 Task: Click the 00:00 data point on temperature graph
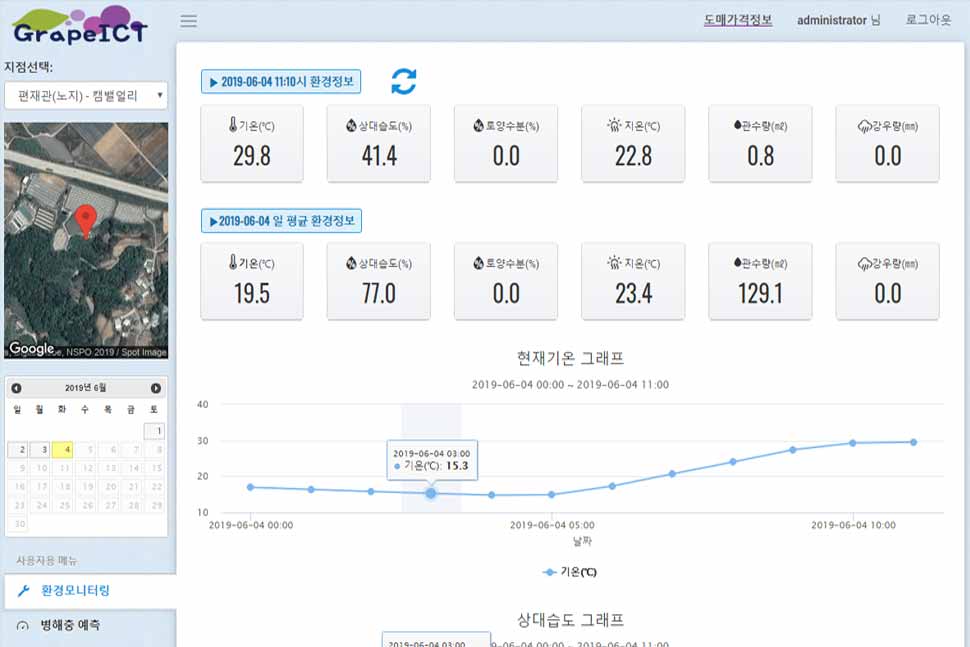pos(251,487)
